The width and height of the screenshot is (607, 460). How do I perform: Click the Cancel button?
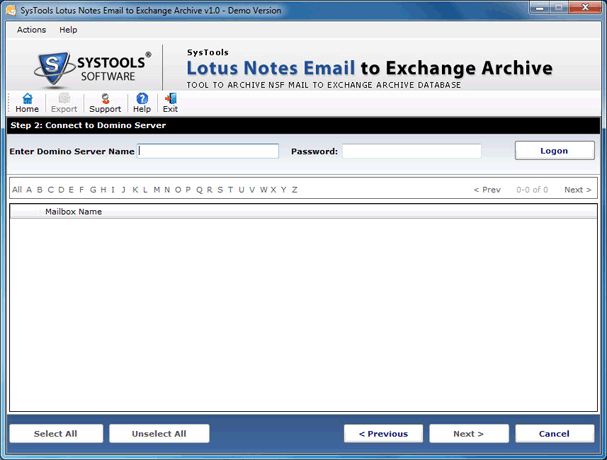coord(554,434)
